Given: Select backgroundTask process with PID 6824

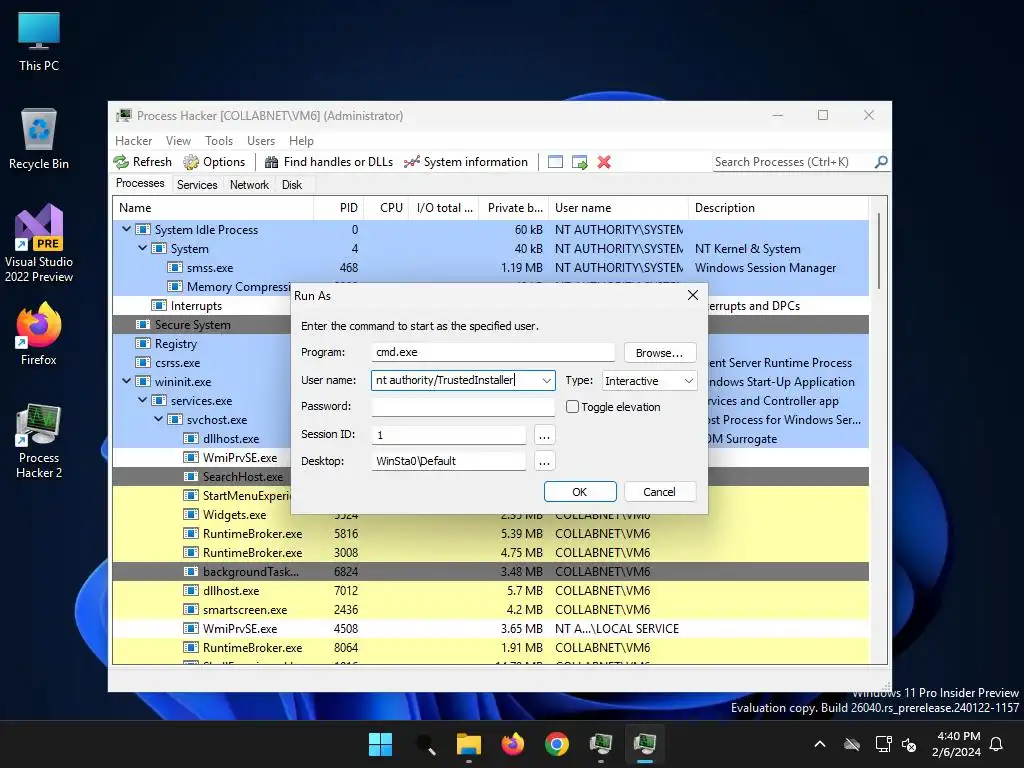Looking at the screenshot, I should click(490, 572).
